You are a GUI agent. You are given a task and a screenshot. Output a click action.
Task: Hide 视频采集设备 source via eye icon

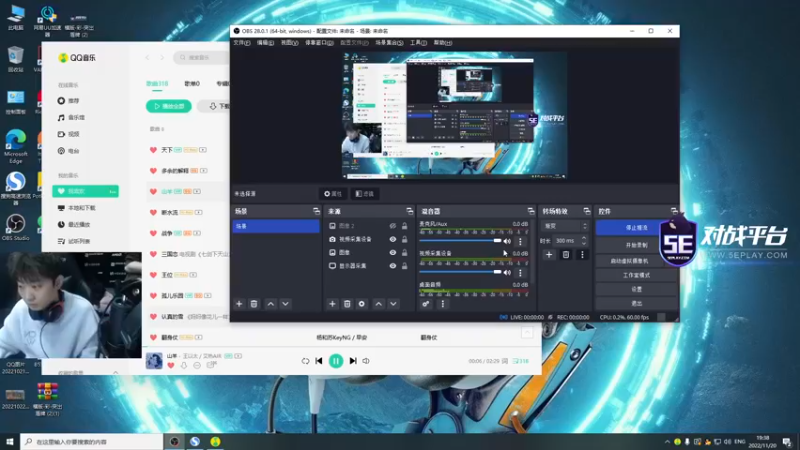tap(393, 239)
